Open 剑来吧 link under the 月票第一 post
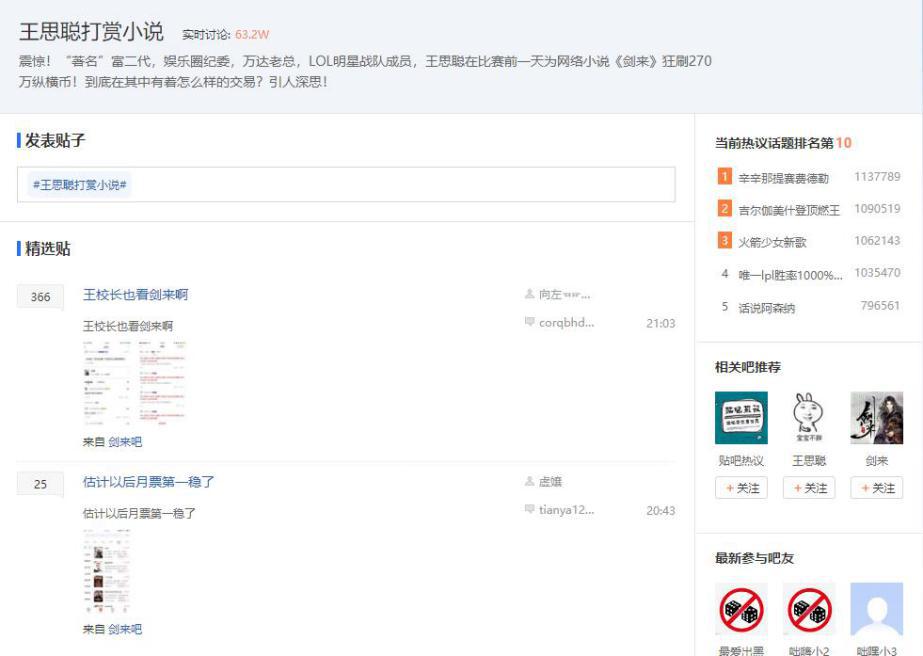This screenshot has height=656, width=923. [x=125, y=629]
